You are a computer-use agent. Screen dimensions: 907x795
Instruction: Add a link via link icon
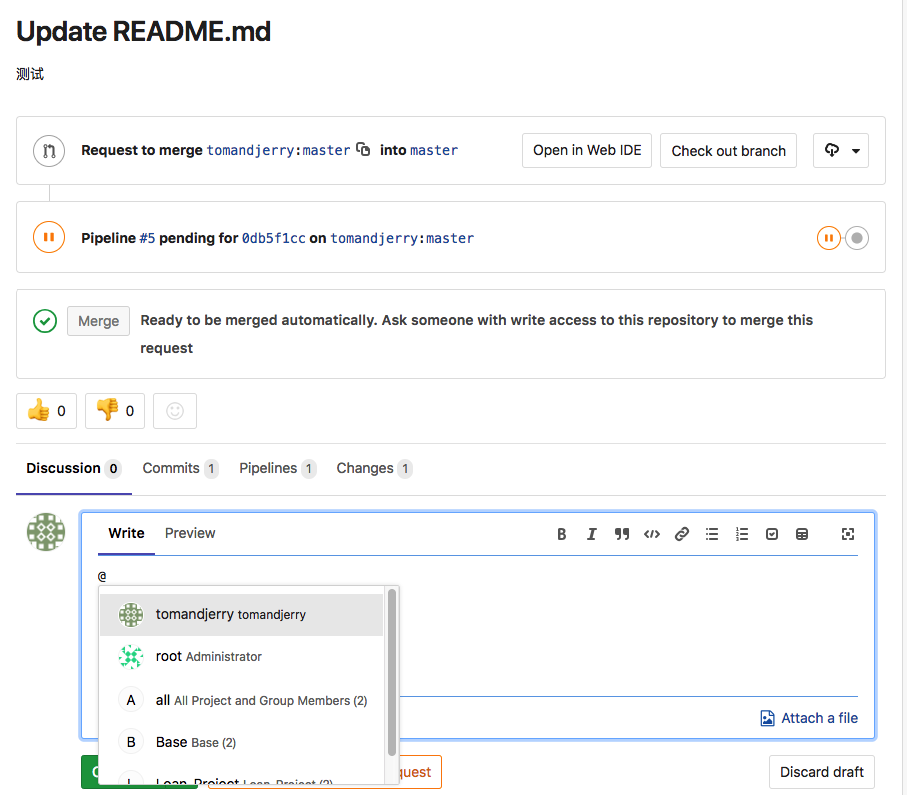pos(682,534)
